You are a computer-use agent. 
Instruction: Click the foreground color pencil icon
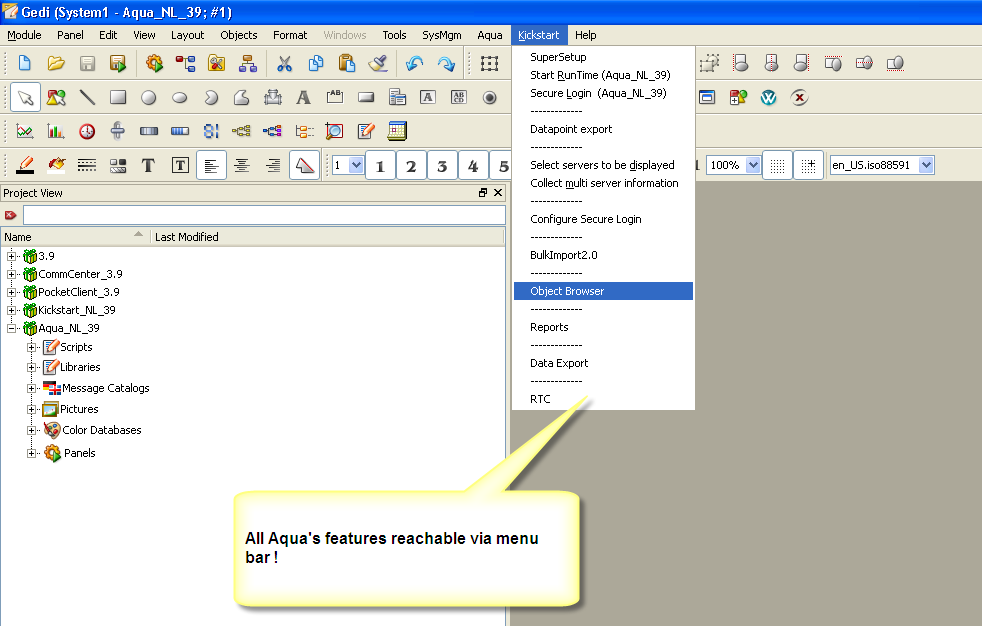coord(24,165)
